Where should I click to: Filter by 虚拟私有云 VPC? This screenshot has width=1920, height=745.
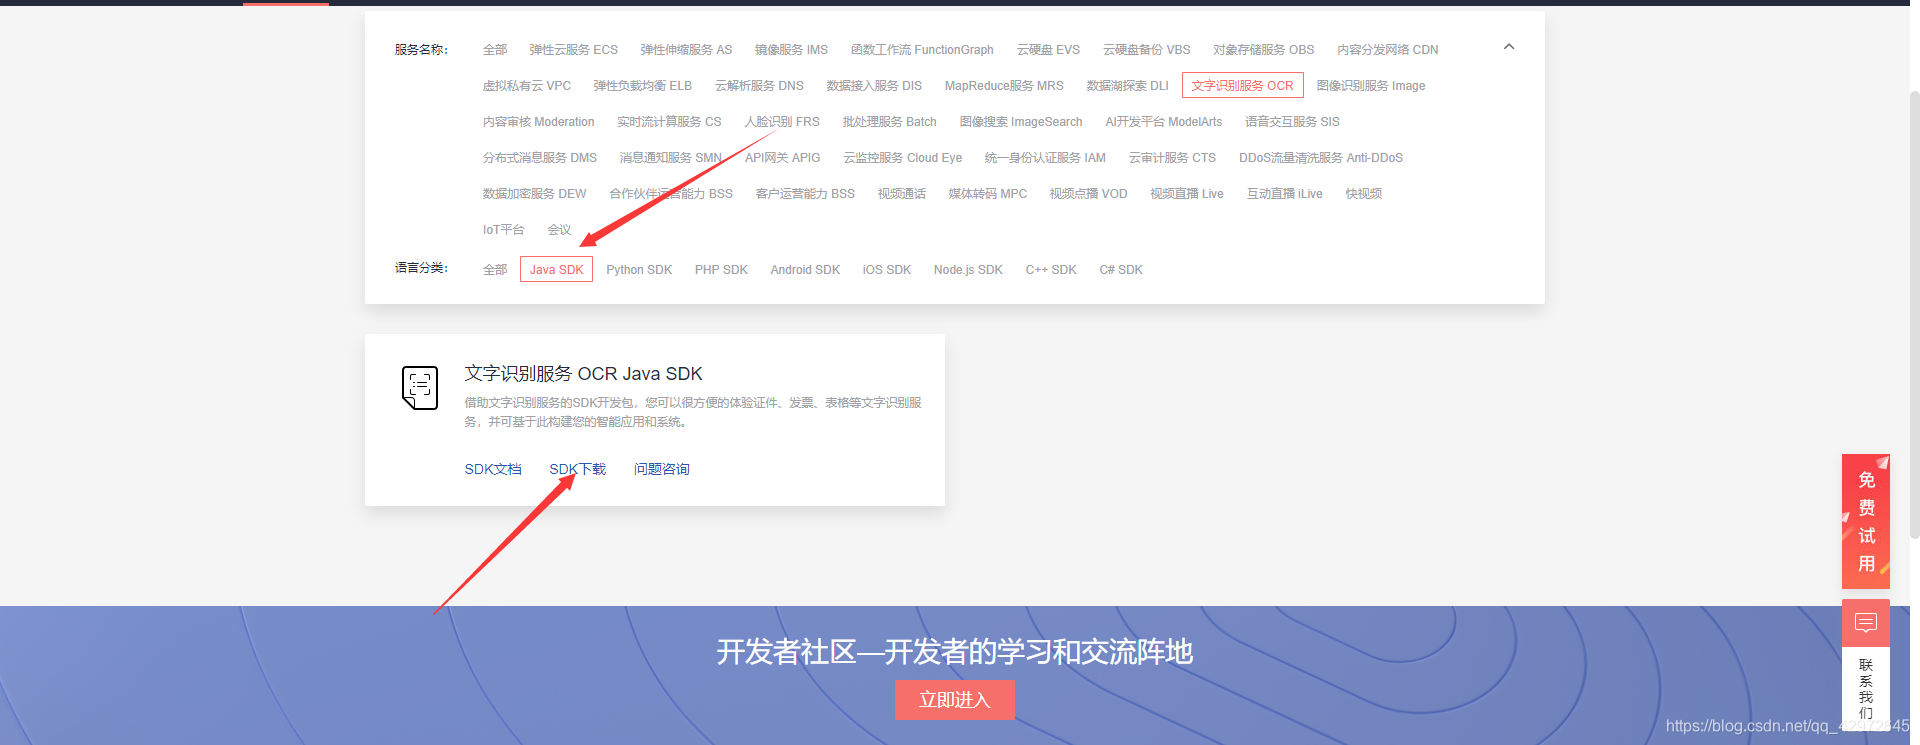(527, 86)
